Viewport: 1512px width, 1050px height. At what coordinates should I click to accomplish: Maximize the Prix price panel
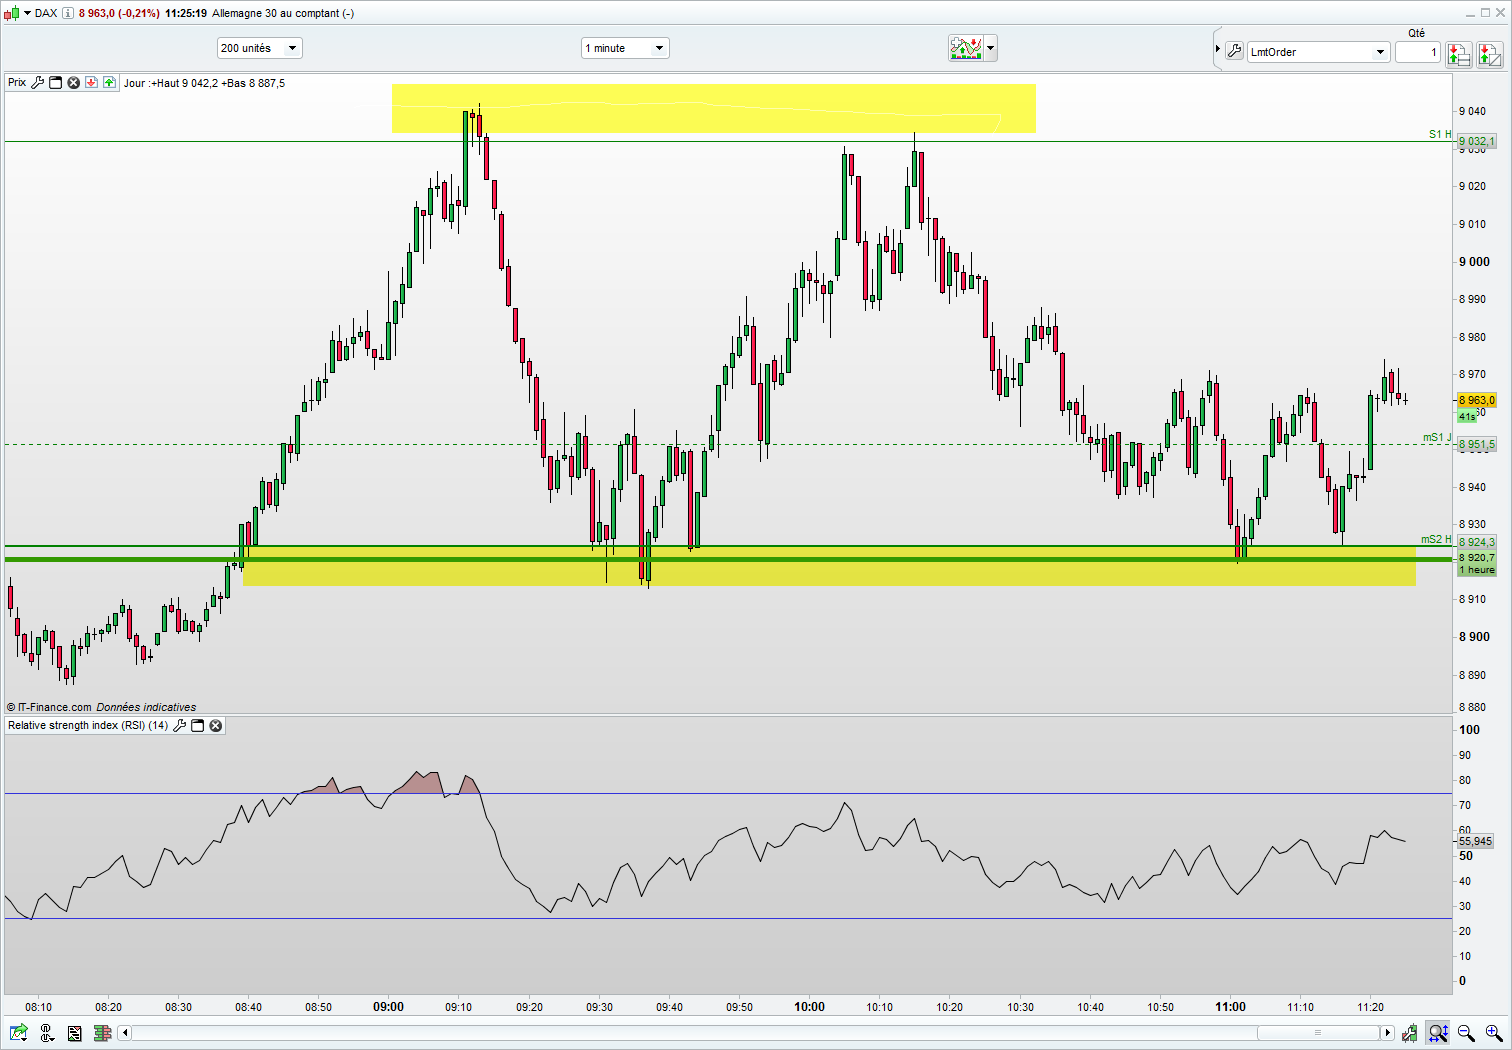click(x=56, y=83)
